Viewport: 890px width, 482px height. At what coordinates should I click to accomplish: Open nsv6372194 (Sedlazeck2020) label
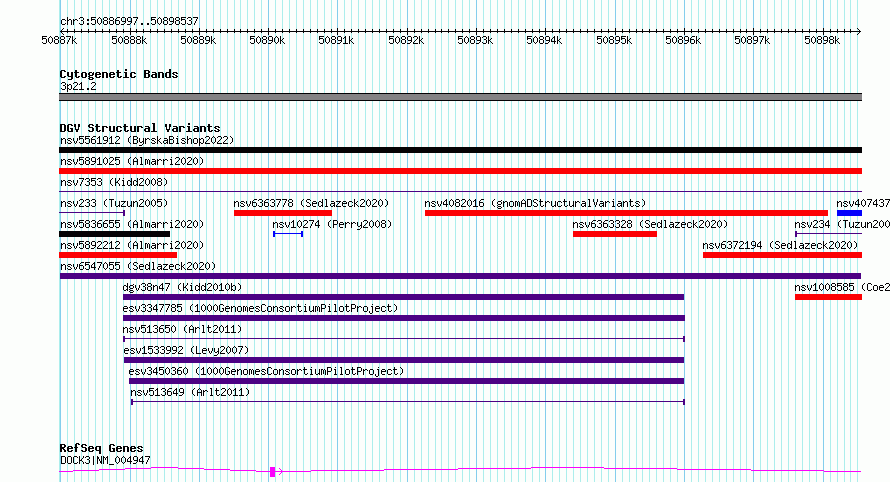[780, 245]
